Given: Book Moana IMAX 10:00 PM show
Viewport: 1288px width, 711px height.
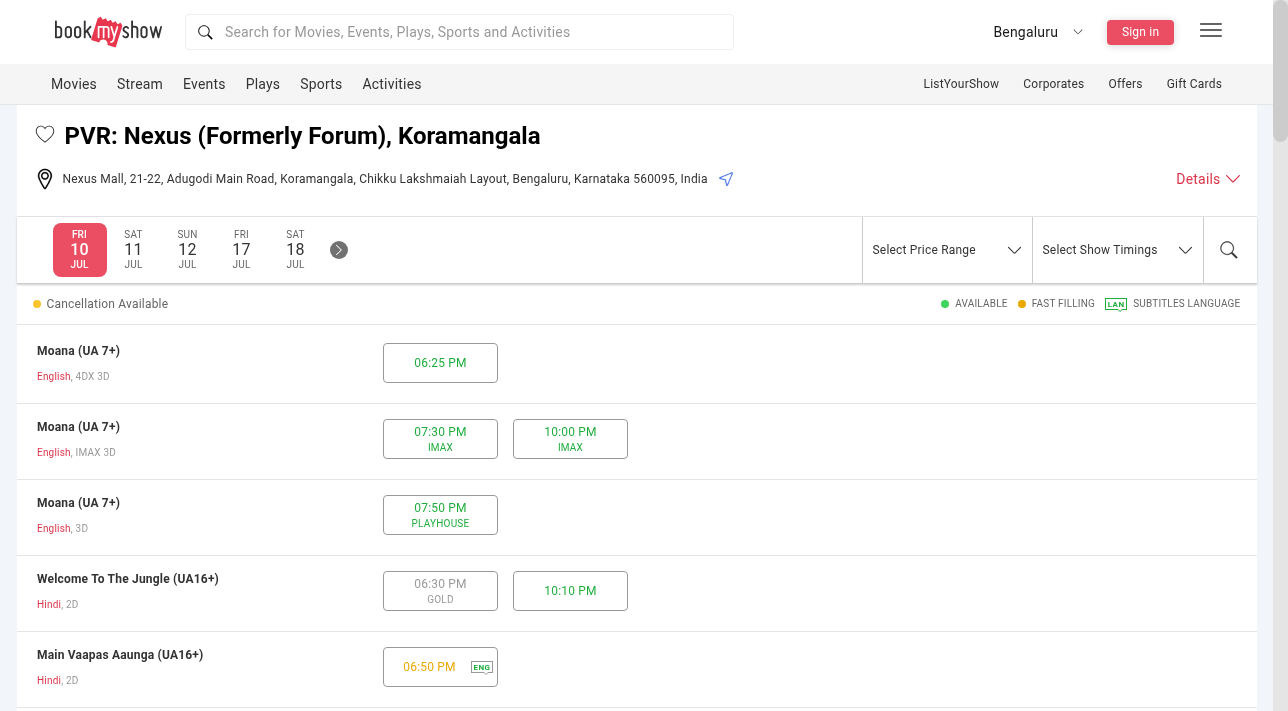Looking at the screenshot, I should point(570,439).
